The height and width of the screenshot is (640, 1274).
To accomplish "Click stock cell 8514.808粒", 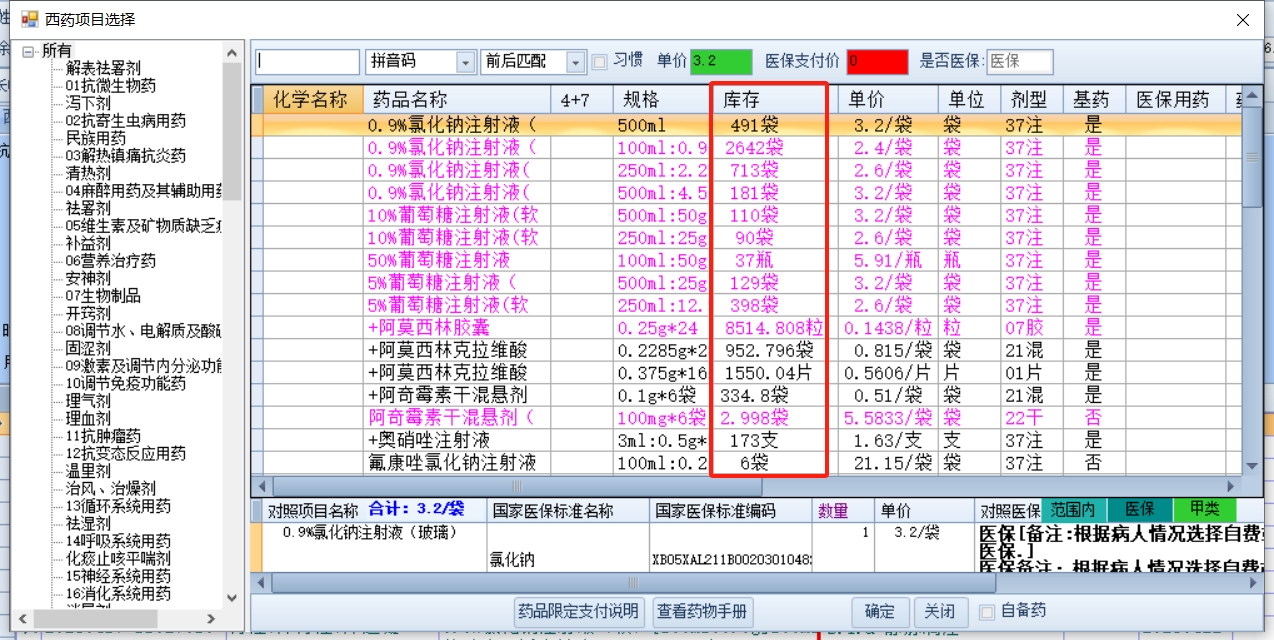I will click(775, 327).
